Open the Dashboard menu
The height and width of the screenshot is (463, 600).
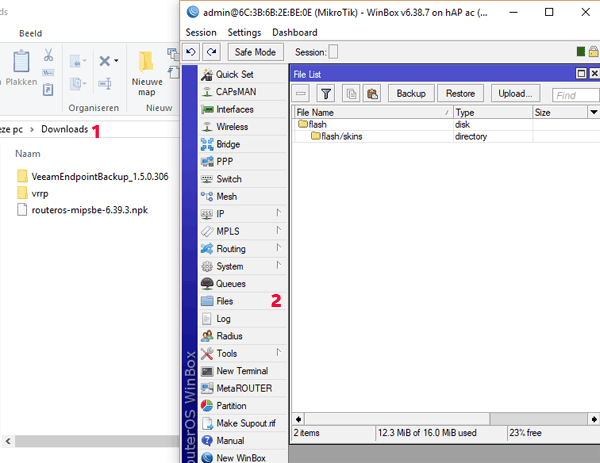(295, 33)
